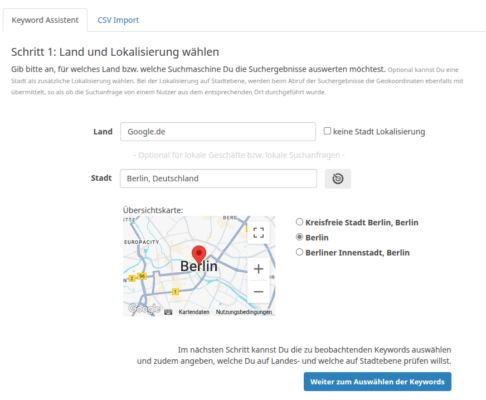This screenshot has height=400, width=486.
Task: Click 'Weiter zum Auswählen der Keywords' button
Action: [x=377, y=382]
